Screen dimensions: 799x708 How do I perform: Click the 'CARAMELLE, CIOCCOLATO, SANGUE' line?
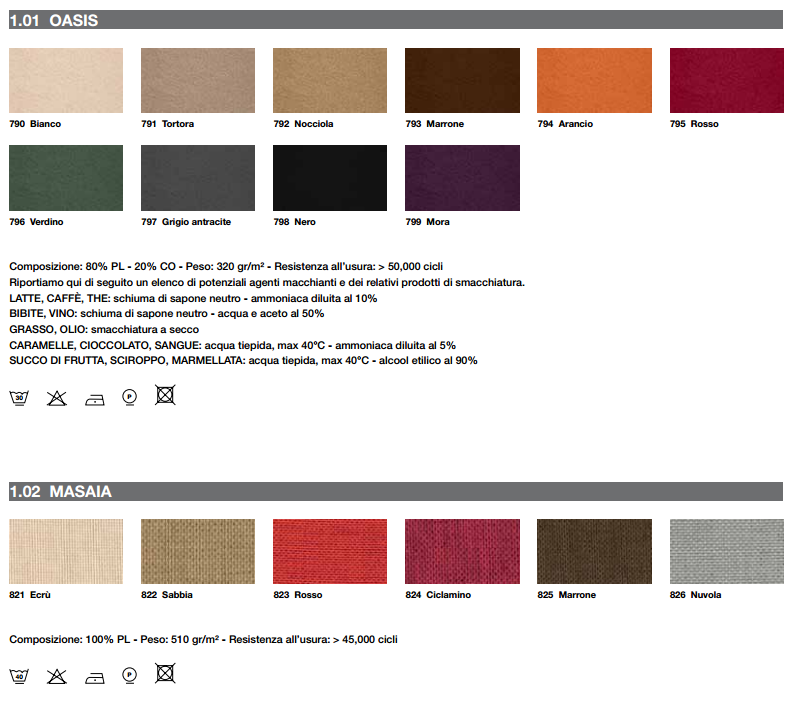[x=232, y=345]
